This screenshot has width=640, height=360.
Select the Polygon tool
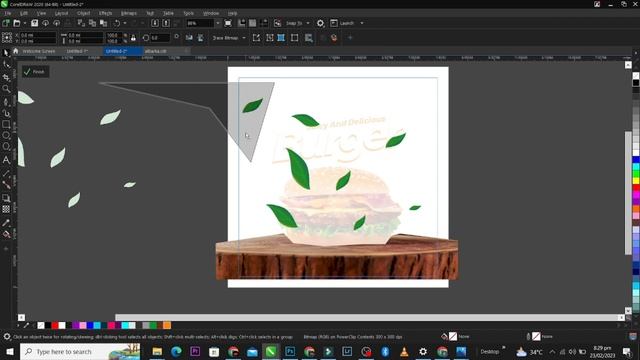(x=6, y=147)
